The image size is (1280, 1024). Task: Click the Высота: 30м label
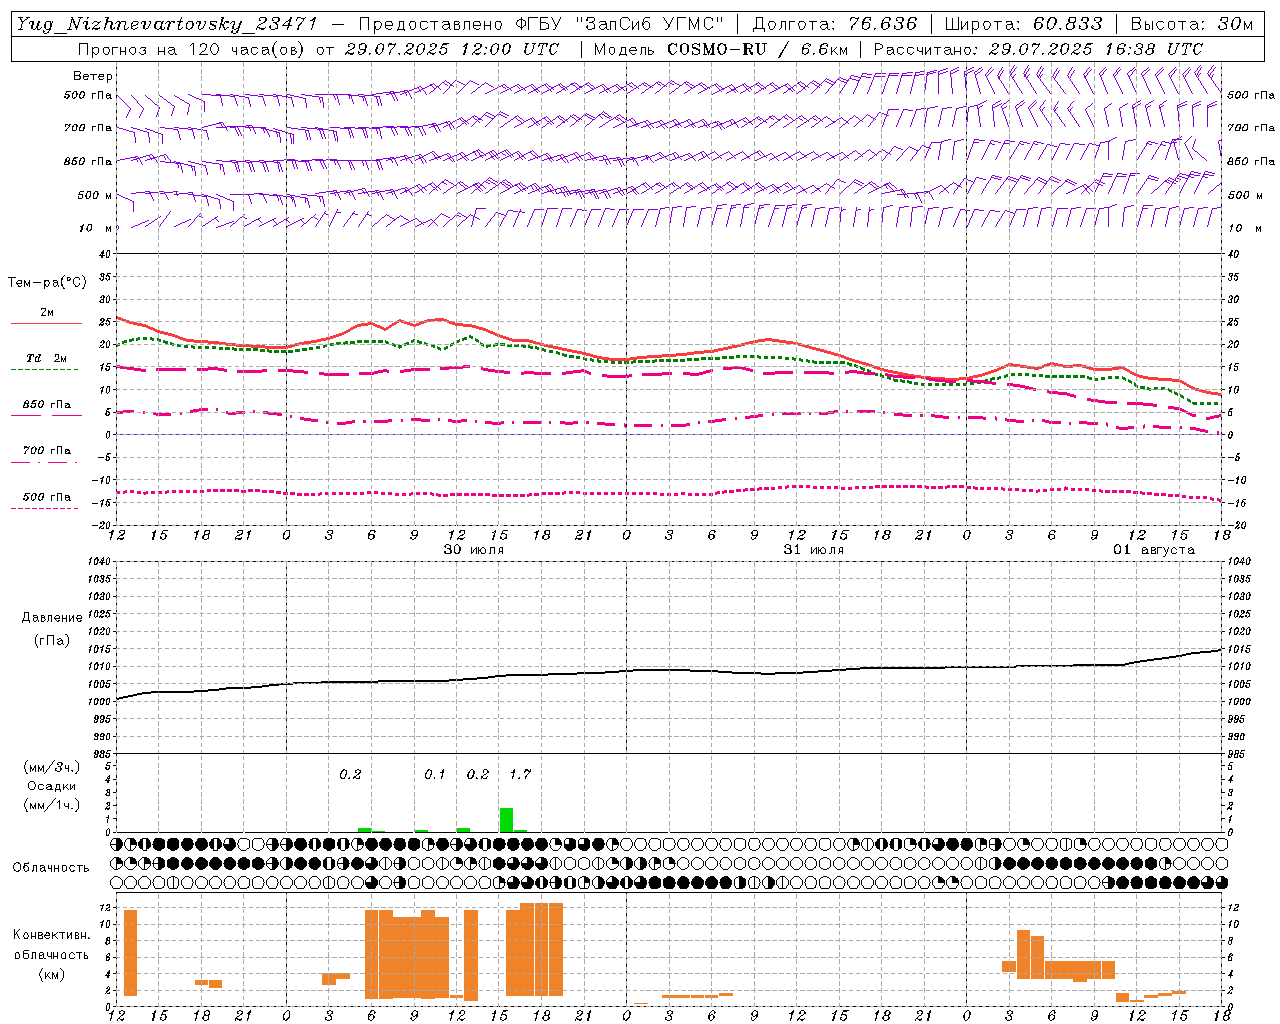(1191, 24)
